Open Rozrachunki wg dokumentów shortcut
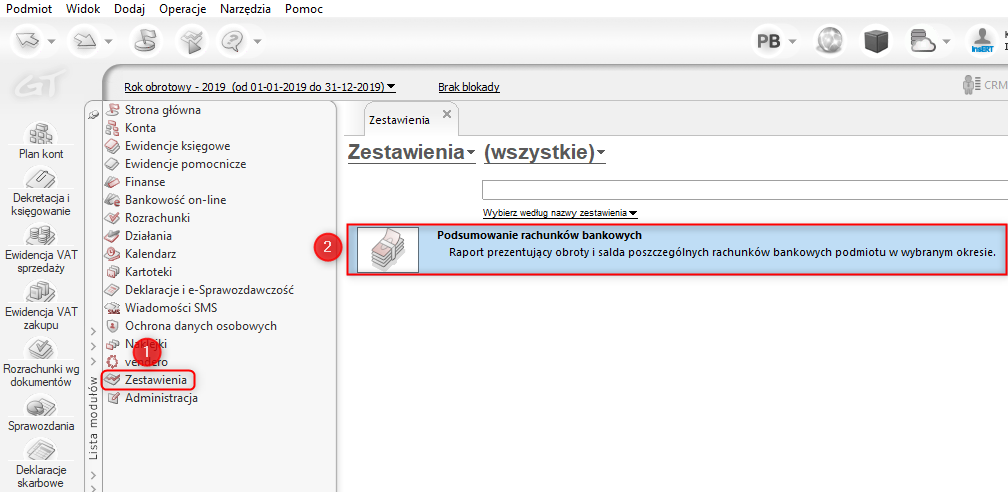The height and width of the screenshot is (492, 1008). (40, 363)
